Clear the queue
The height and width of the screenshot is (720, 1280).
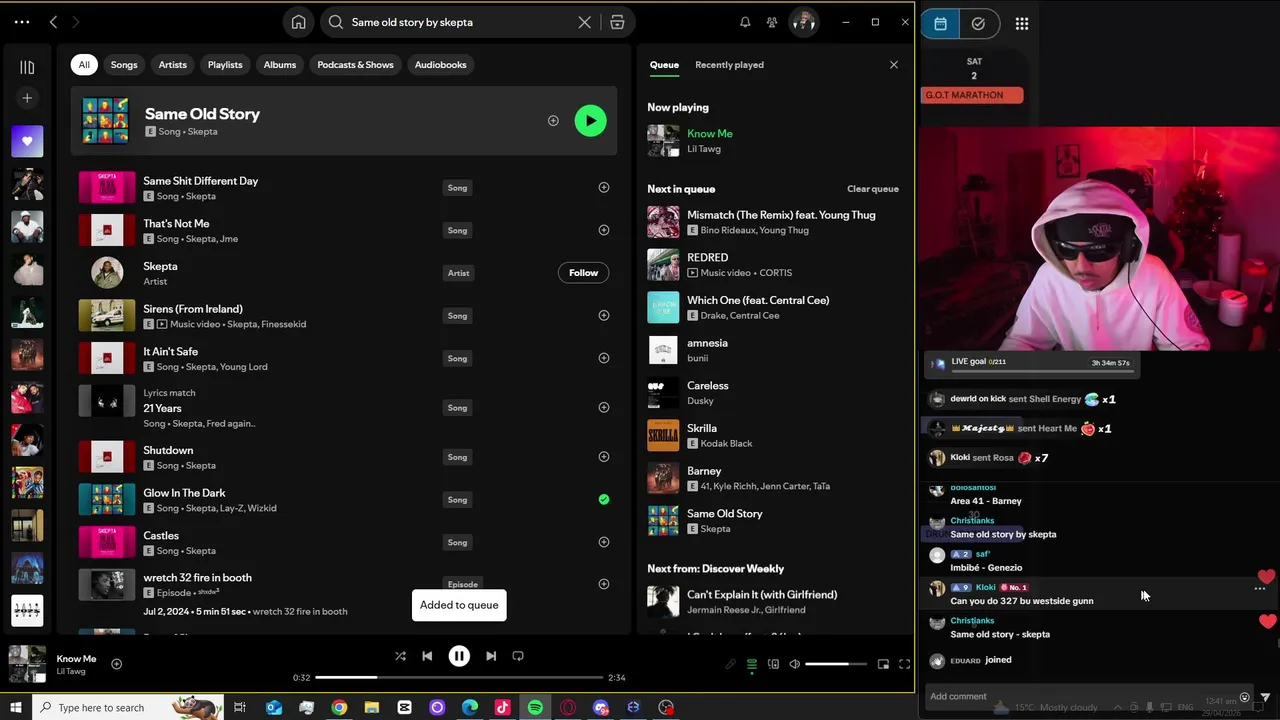[872, 189]
